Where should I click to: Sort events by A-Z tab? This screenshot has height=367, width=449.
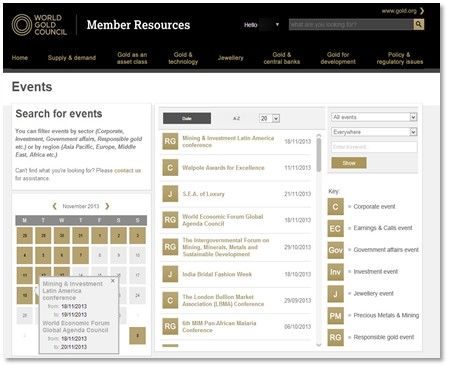tap(236, 118)
